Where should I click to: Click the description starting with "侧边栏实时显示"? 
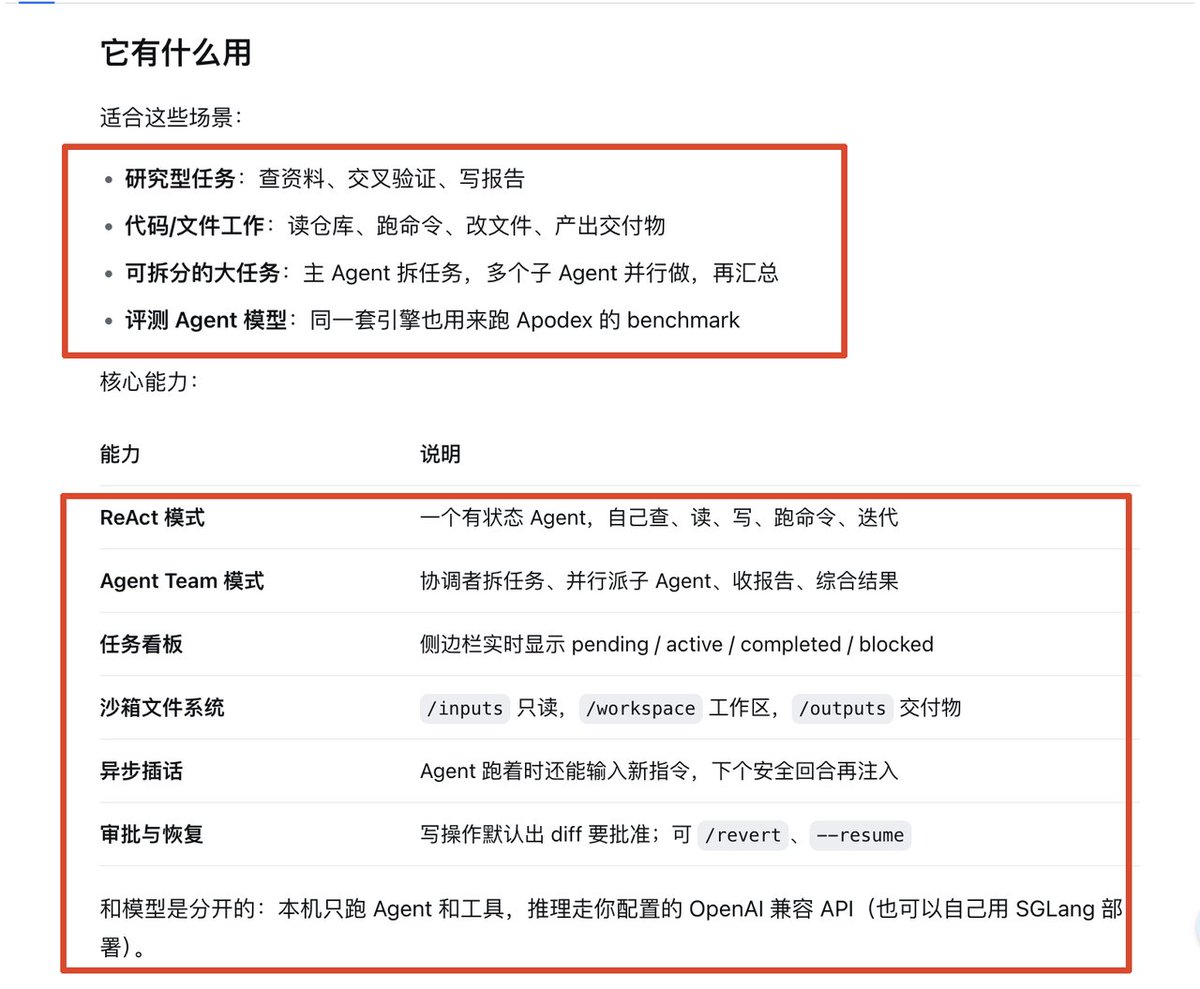click(x=677, y=645)
